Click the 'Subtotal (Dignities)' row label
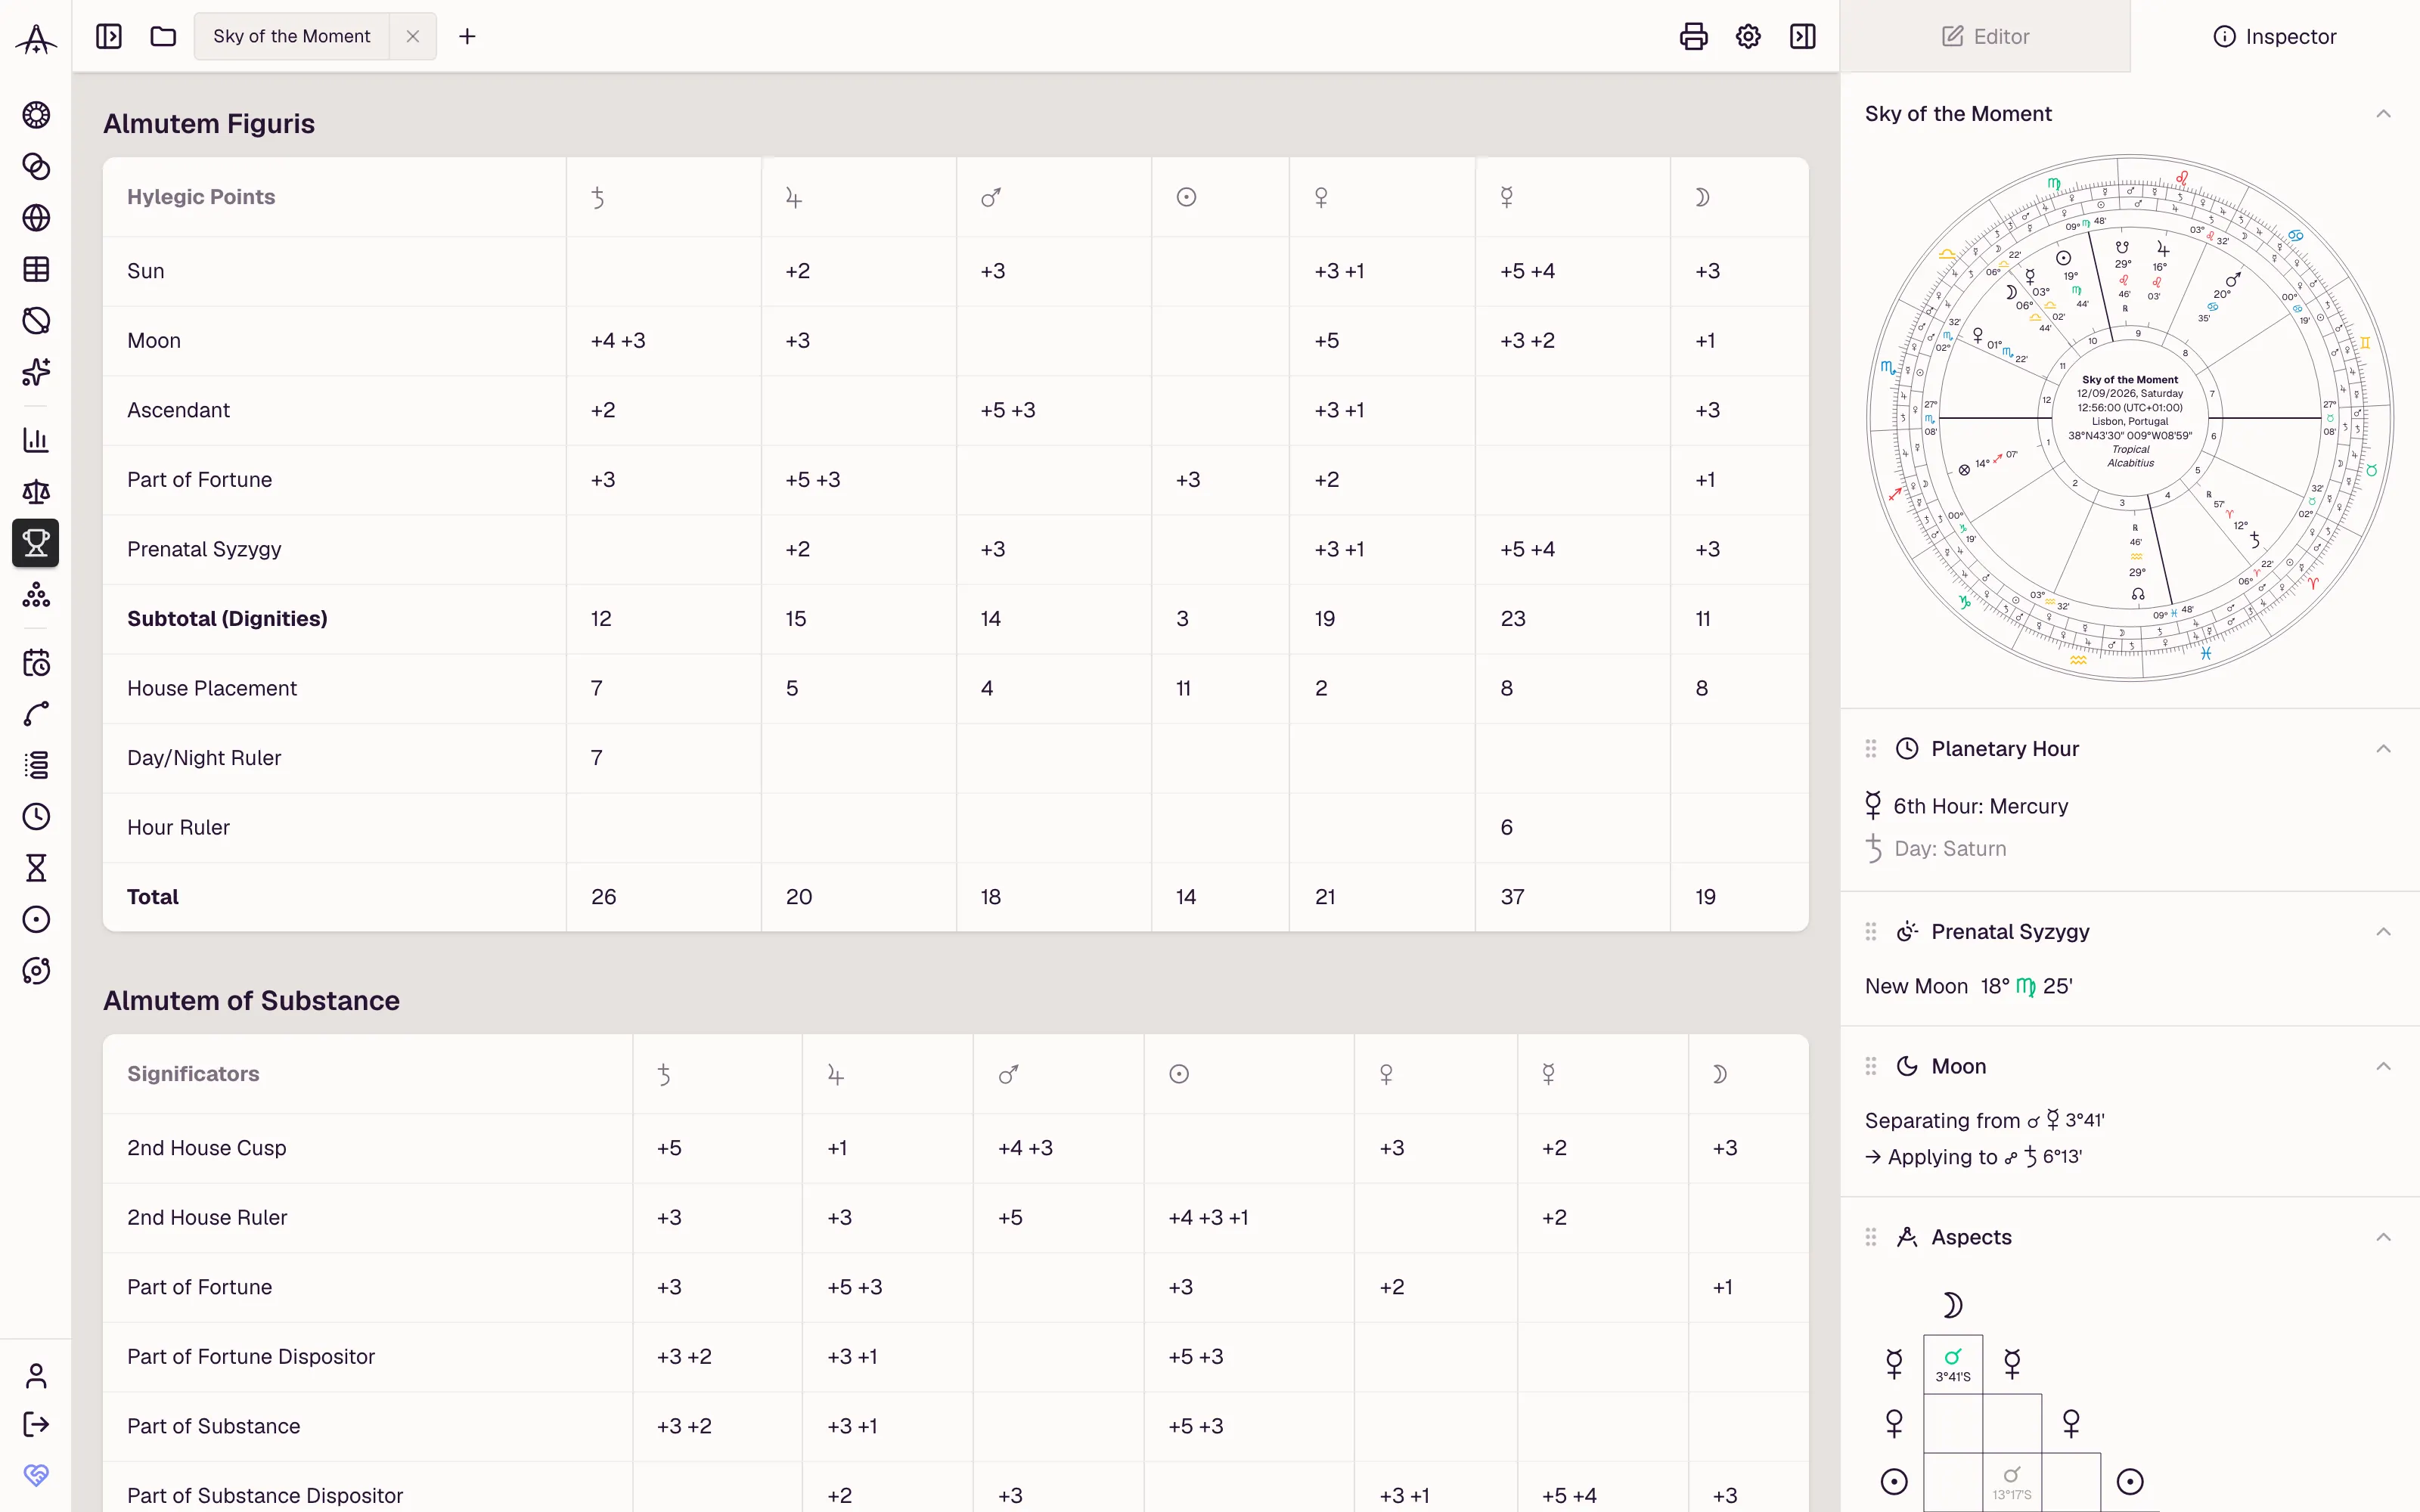 [227, 619]
